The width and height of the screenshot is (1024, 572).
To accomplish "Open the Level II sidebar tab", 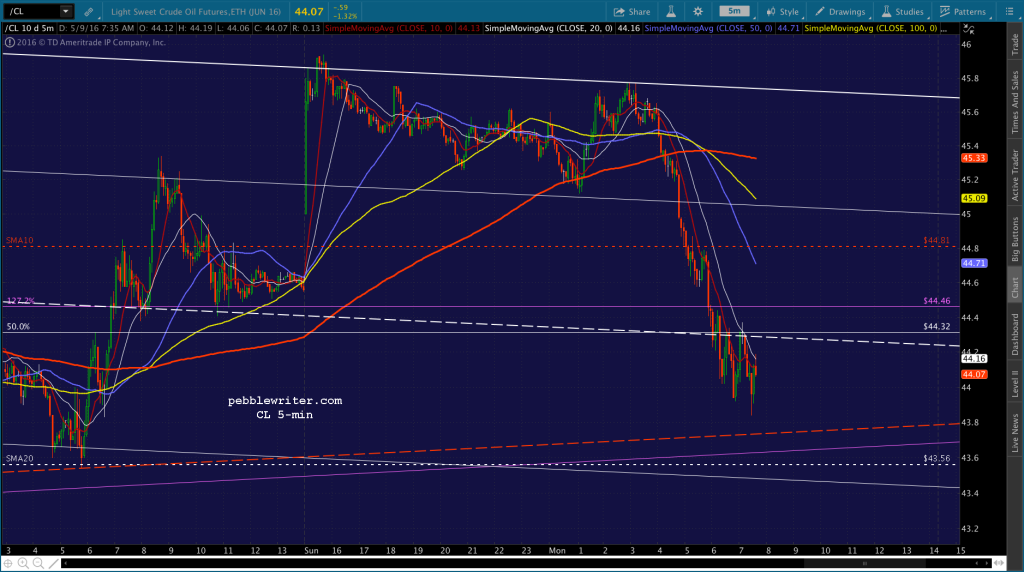I will (1015, 384).
